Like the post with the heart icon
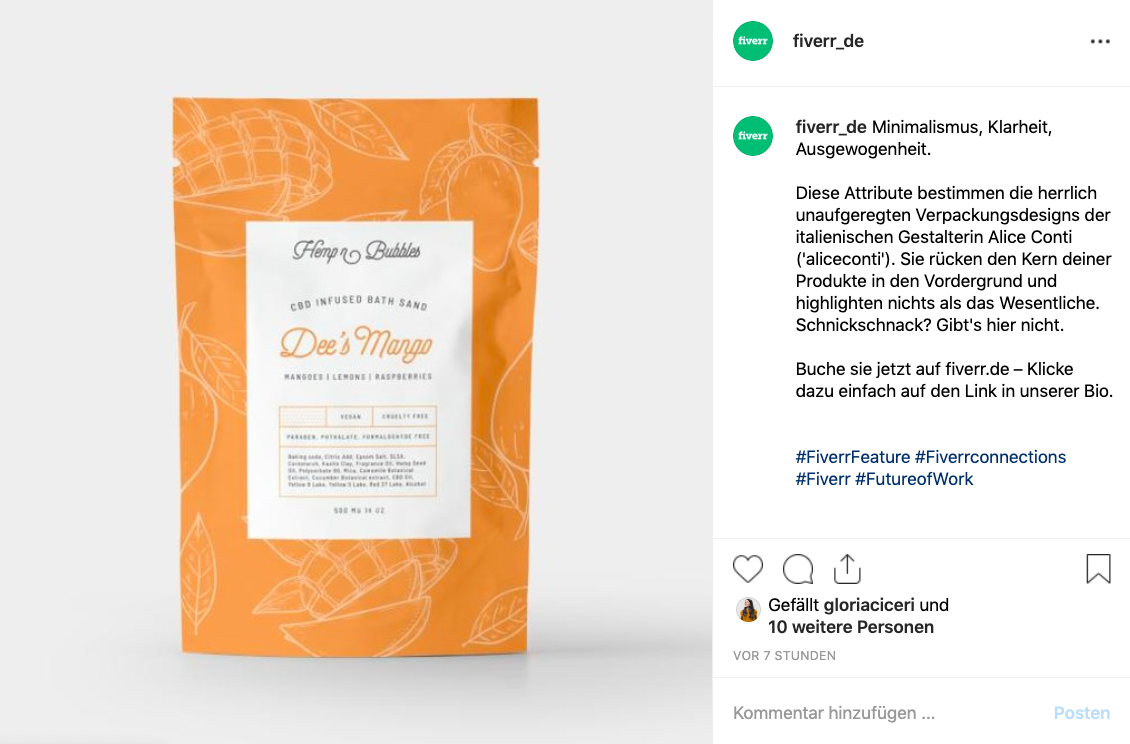 tap(747, 569)
